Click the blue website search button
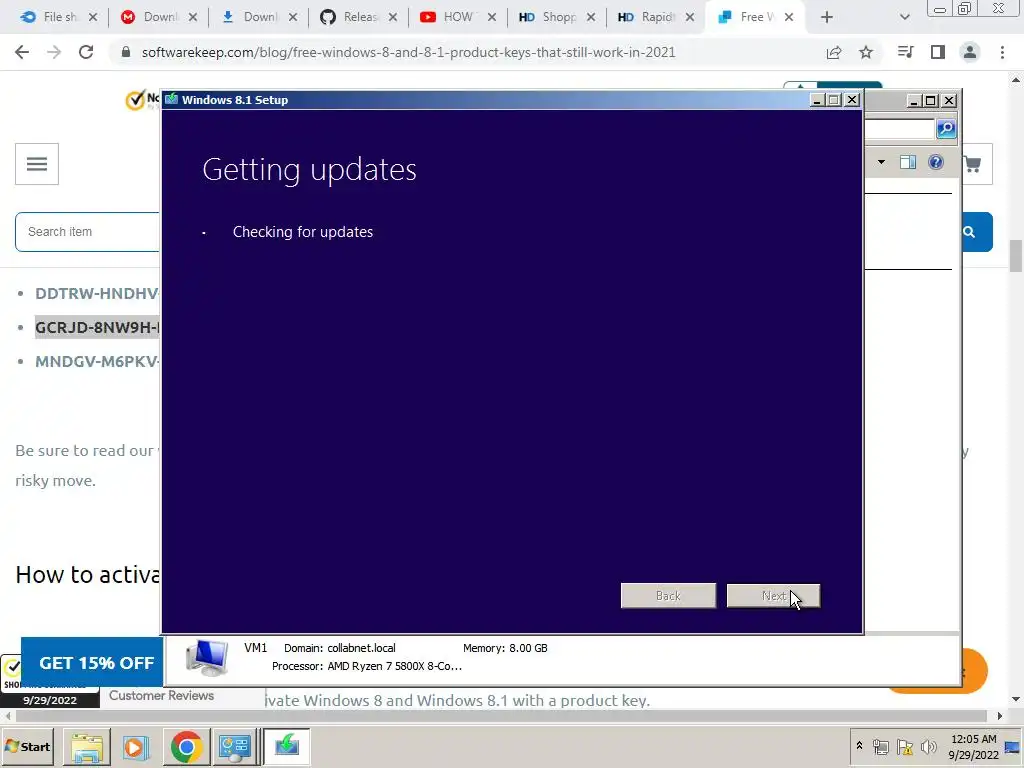Viewport: 1024px width, 768px height. tap(970, 232)
